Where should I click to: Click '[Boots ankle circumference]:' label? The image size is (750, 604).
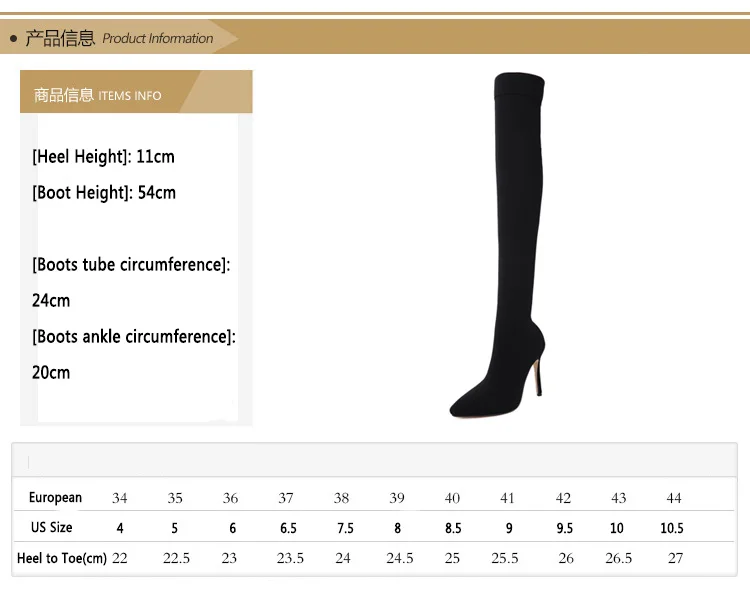point(134,337)
